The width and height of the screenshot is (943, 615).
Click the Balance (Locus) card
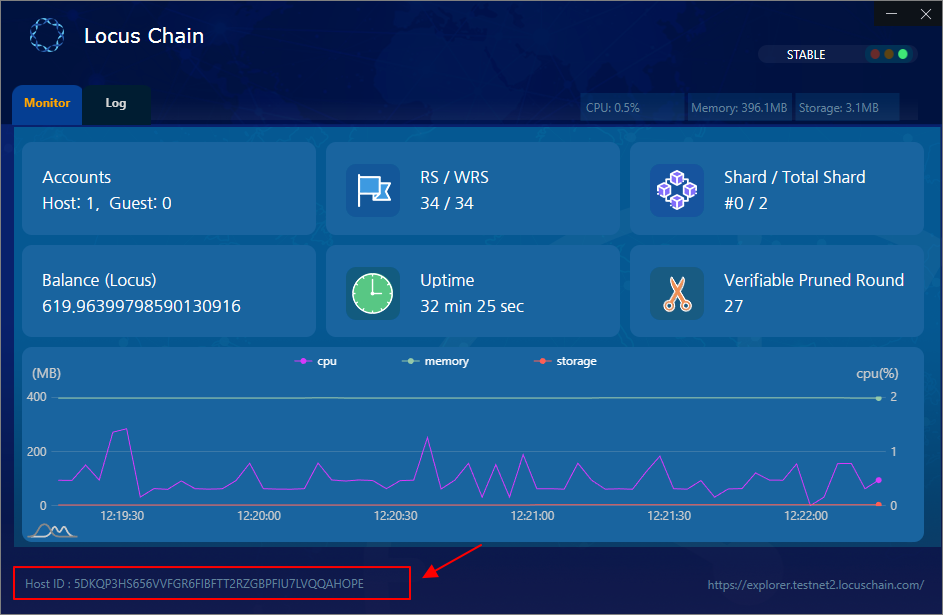(168, 292)
